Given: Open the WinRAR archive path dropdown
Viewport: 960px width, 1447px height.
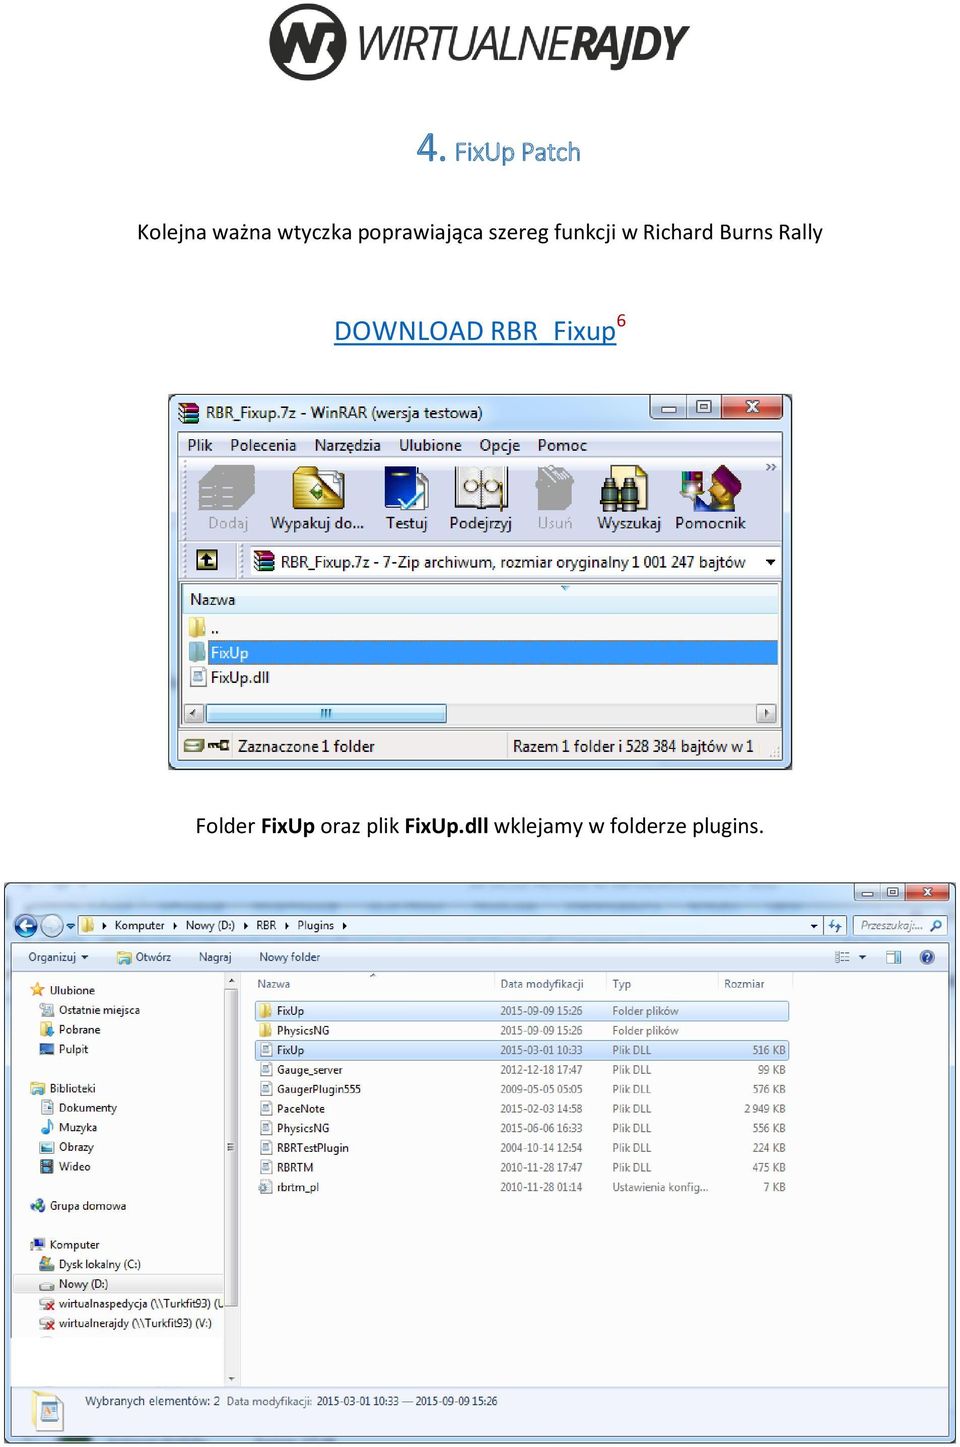Looking at the screenshot, I should point(770,562).
